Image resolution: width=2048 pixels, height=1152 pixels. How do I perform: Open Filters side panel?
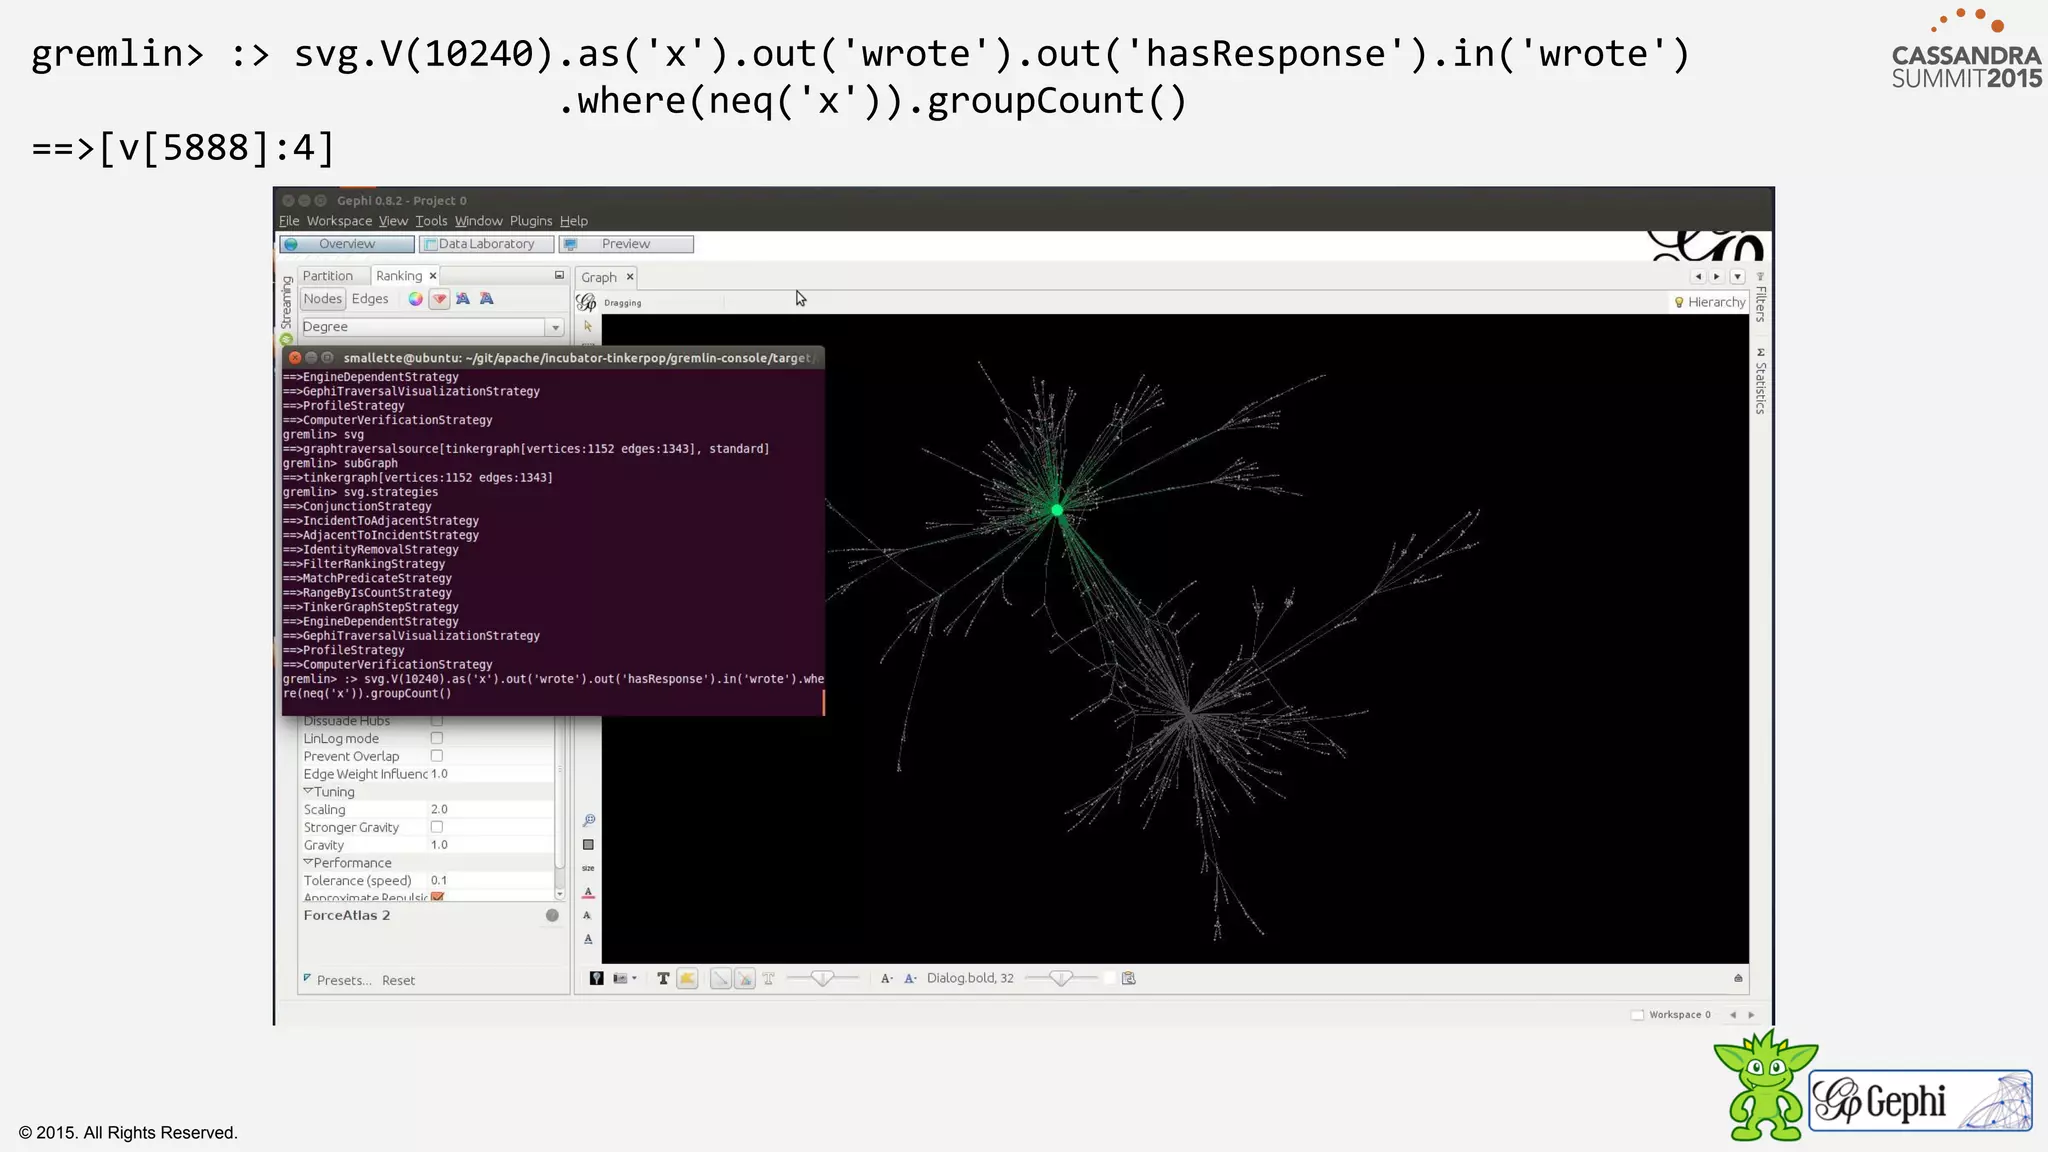(1761, 299)
